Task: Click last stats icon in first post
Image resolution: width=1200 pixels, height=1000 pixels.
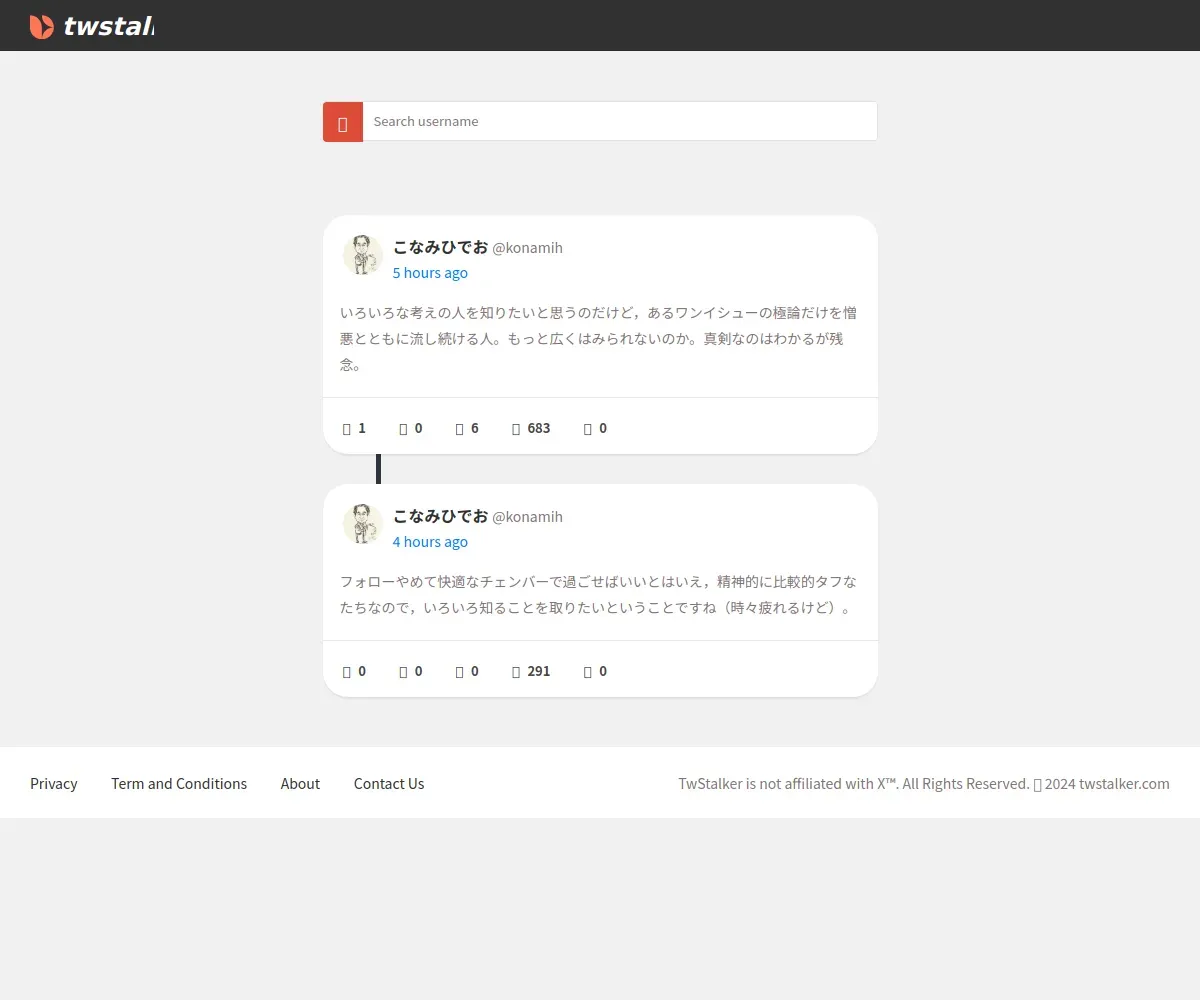Action: (x=588, y=428)
